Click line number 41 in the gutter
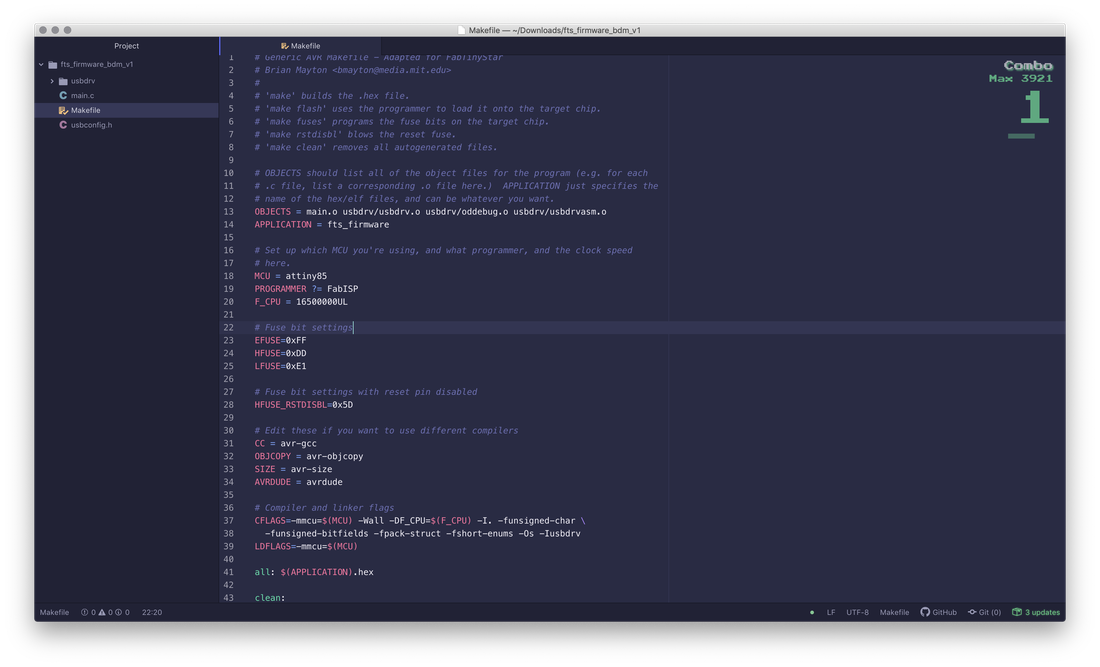This screenshot has width=1100, height=667. (x=229, y=572)
